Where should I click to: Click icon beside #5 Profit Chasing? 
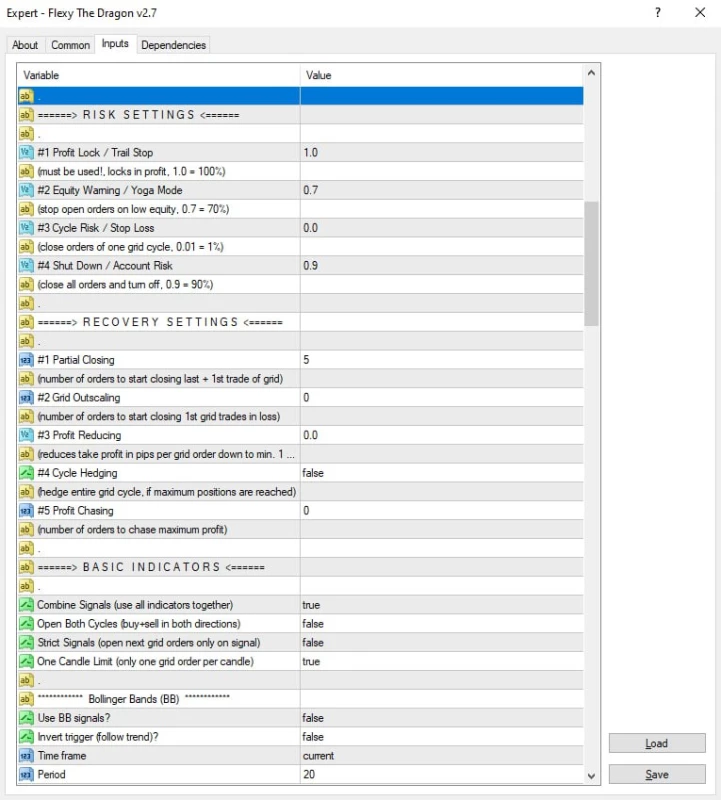(26, 511)
